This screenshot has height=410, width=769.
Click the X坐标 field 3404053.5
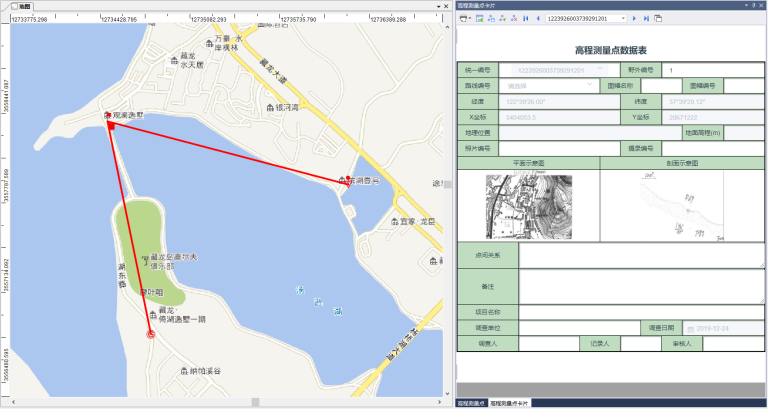[x=559, y=118]
